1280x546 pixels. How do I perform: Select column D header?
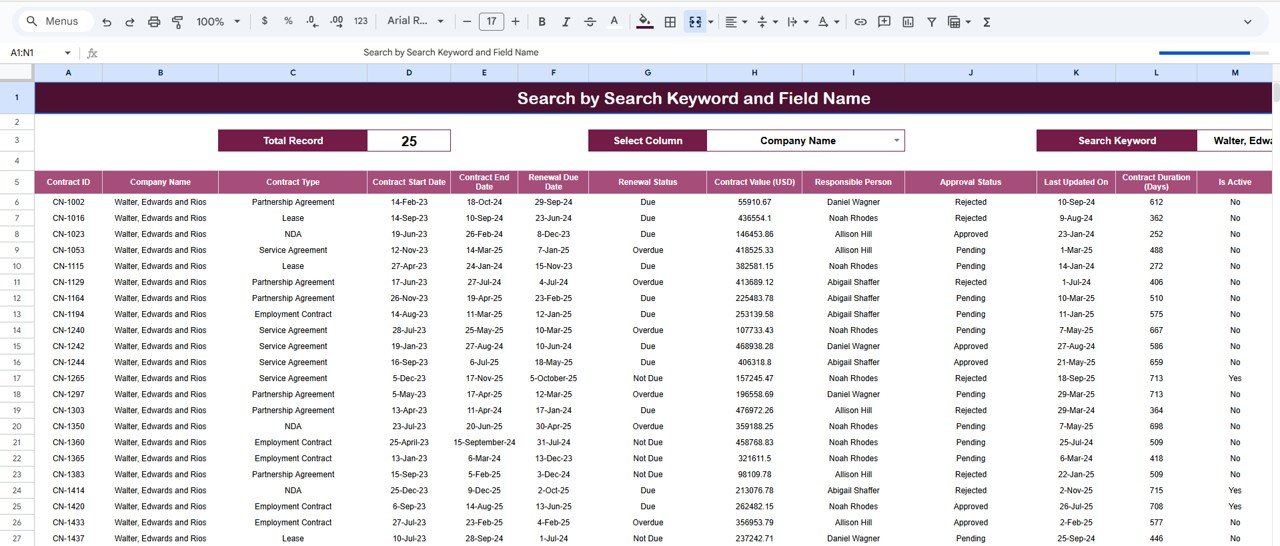pos(408,73)
